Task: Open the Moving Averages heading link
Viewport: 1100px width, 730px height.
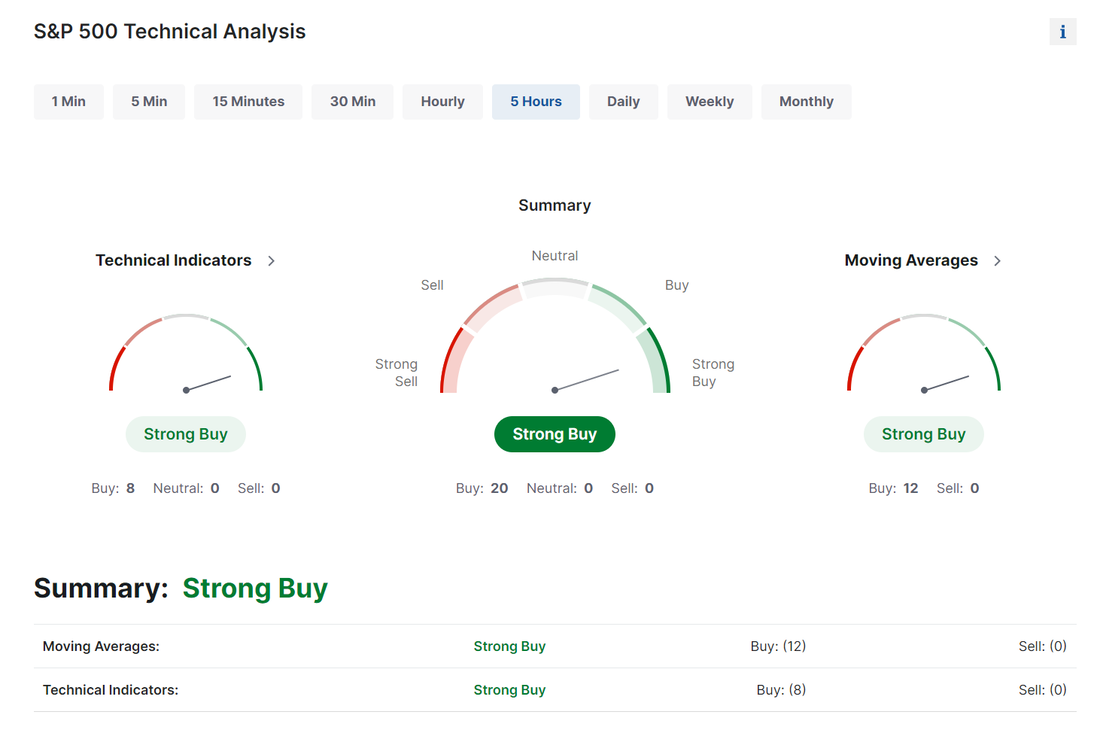Action: point(911,260)
